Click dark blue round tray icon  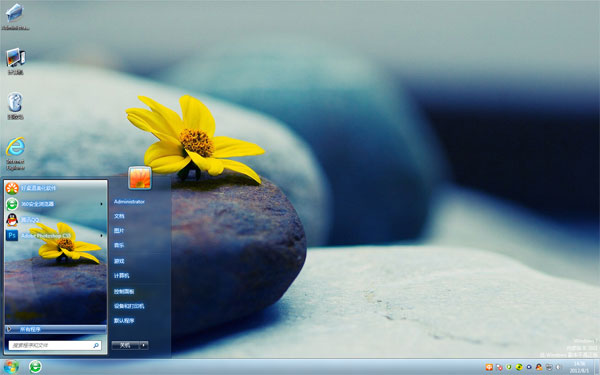click(x=529, y=367)
